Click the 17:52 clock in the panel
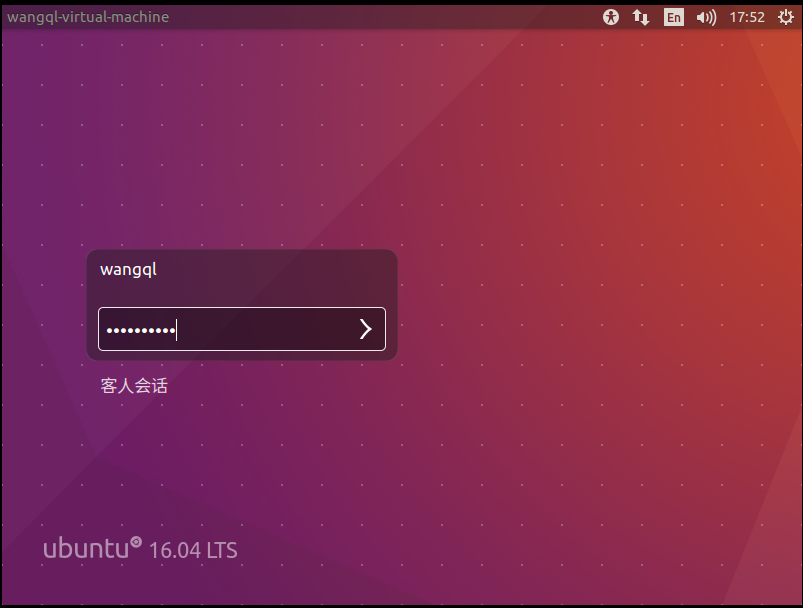 point(747,17)
